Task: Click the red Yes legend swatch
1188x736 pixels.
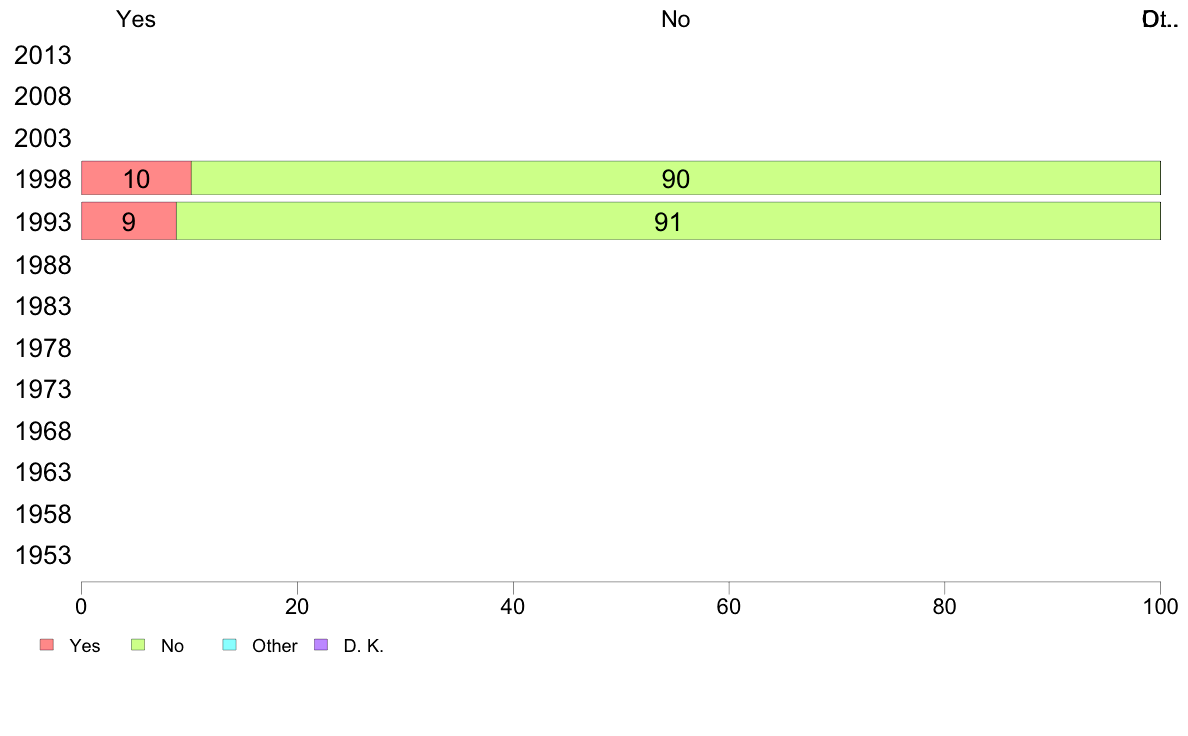Action: 46,645
